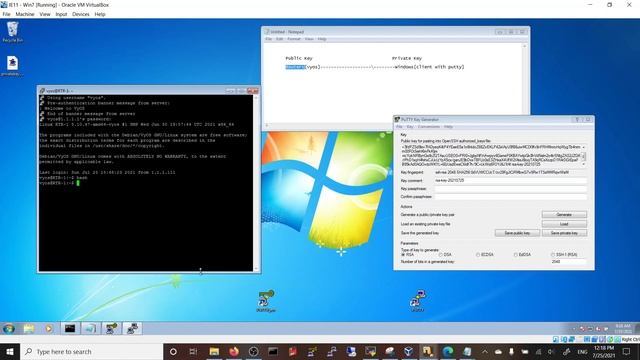Show hidden tray icons on the host taskbar
Image resolution: width=640 pixels, height=360 pixels.
click(484, 351)
